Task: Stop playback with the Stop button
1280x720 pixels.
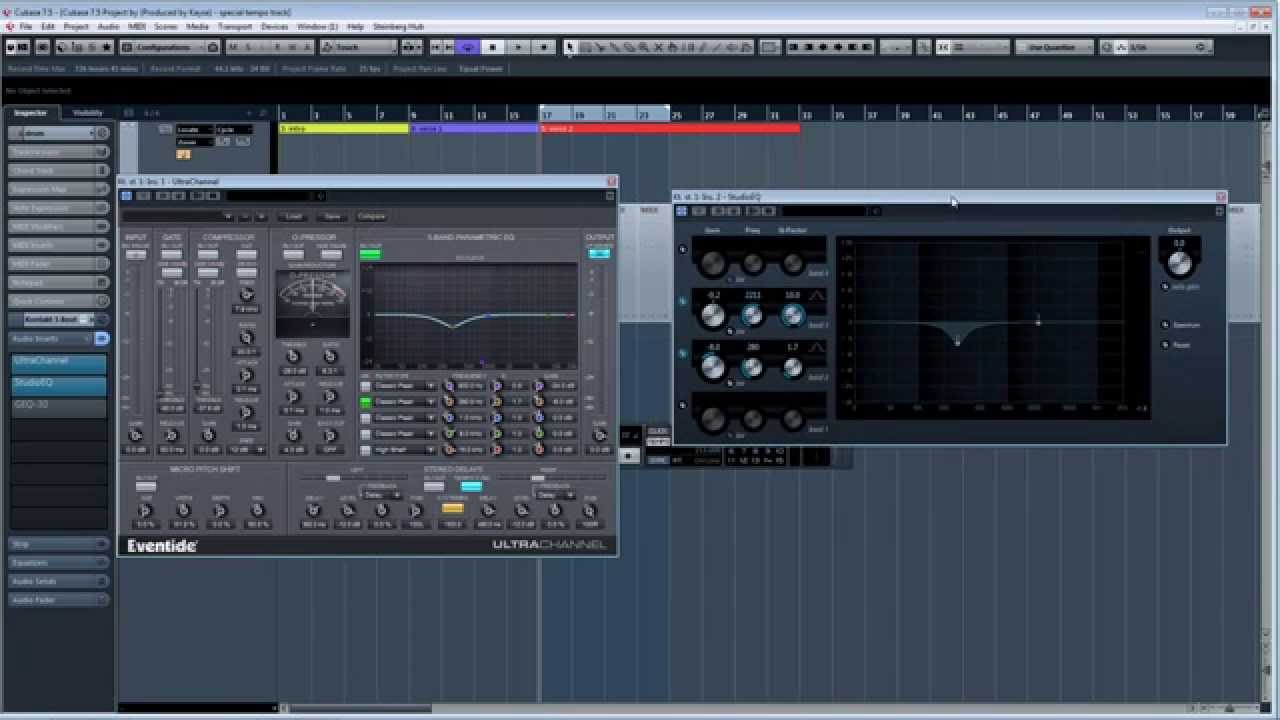Action: coord(492,47)
